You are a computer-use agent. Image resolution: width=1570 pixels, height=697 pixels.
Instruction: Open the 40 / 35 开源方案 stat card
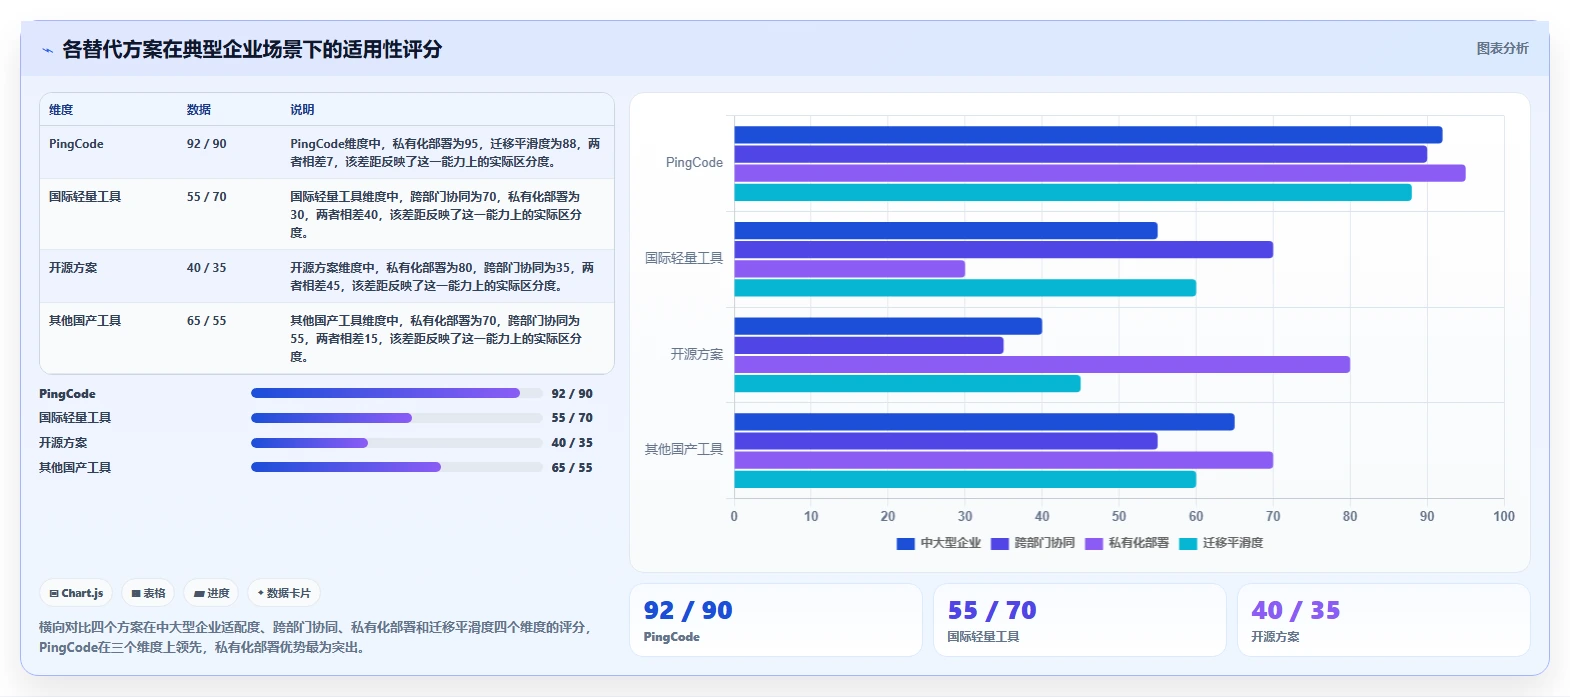tap(1384, 620)
